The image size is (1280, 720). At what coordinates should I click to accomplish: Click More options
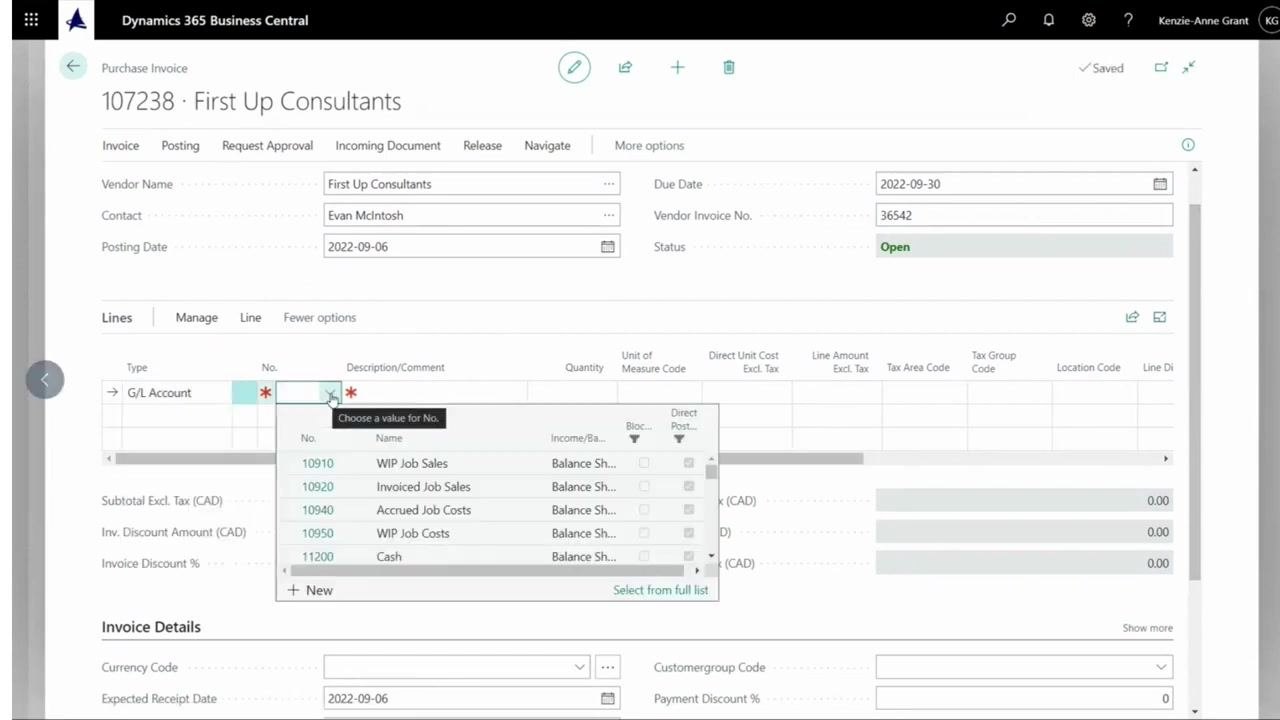[x=649, y=145]
